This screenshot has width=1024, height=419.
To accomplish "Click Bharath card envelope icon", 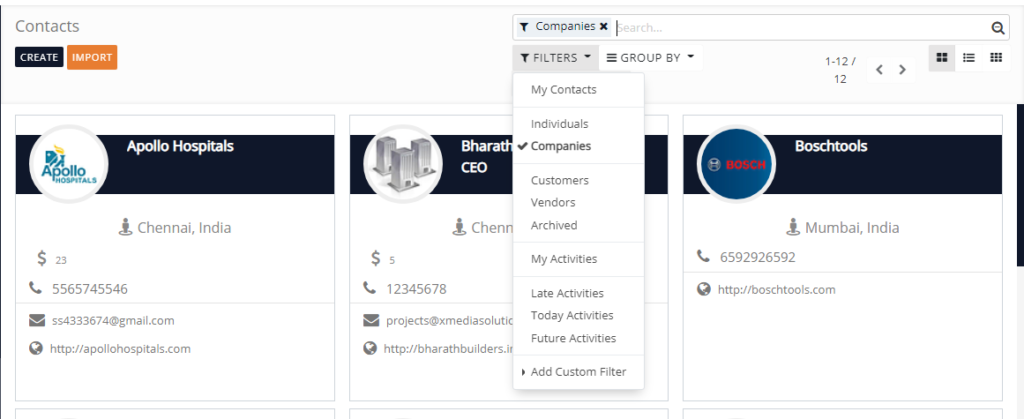I will point(371,320).
